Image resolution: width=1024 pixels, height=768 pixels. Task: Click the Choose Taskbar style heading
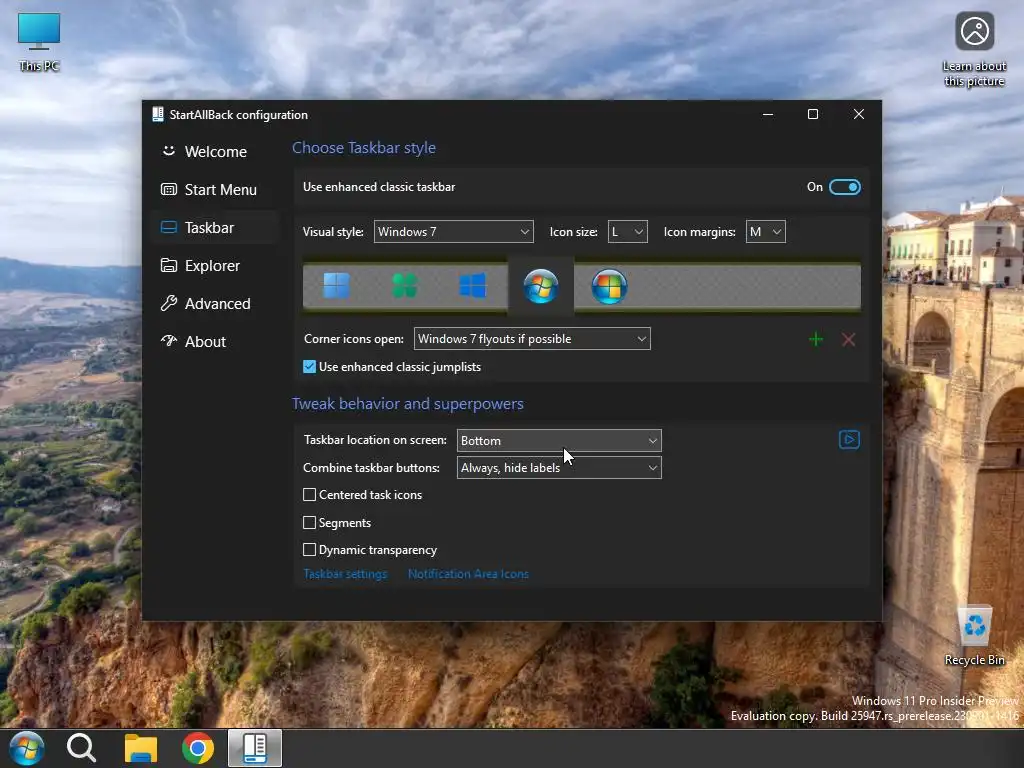tap(364, 148)
